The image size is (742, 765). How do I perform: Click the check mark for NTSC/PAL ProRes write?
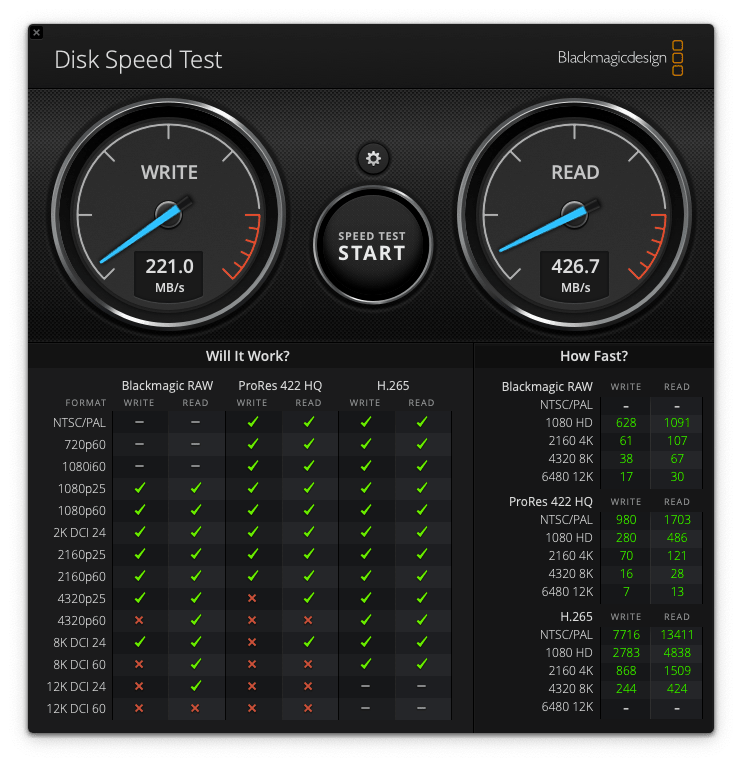tap(253, 422)
